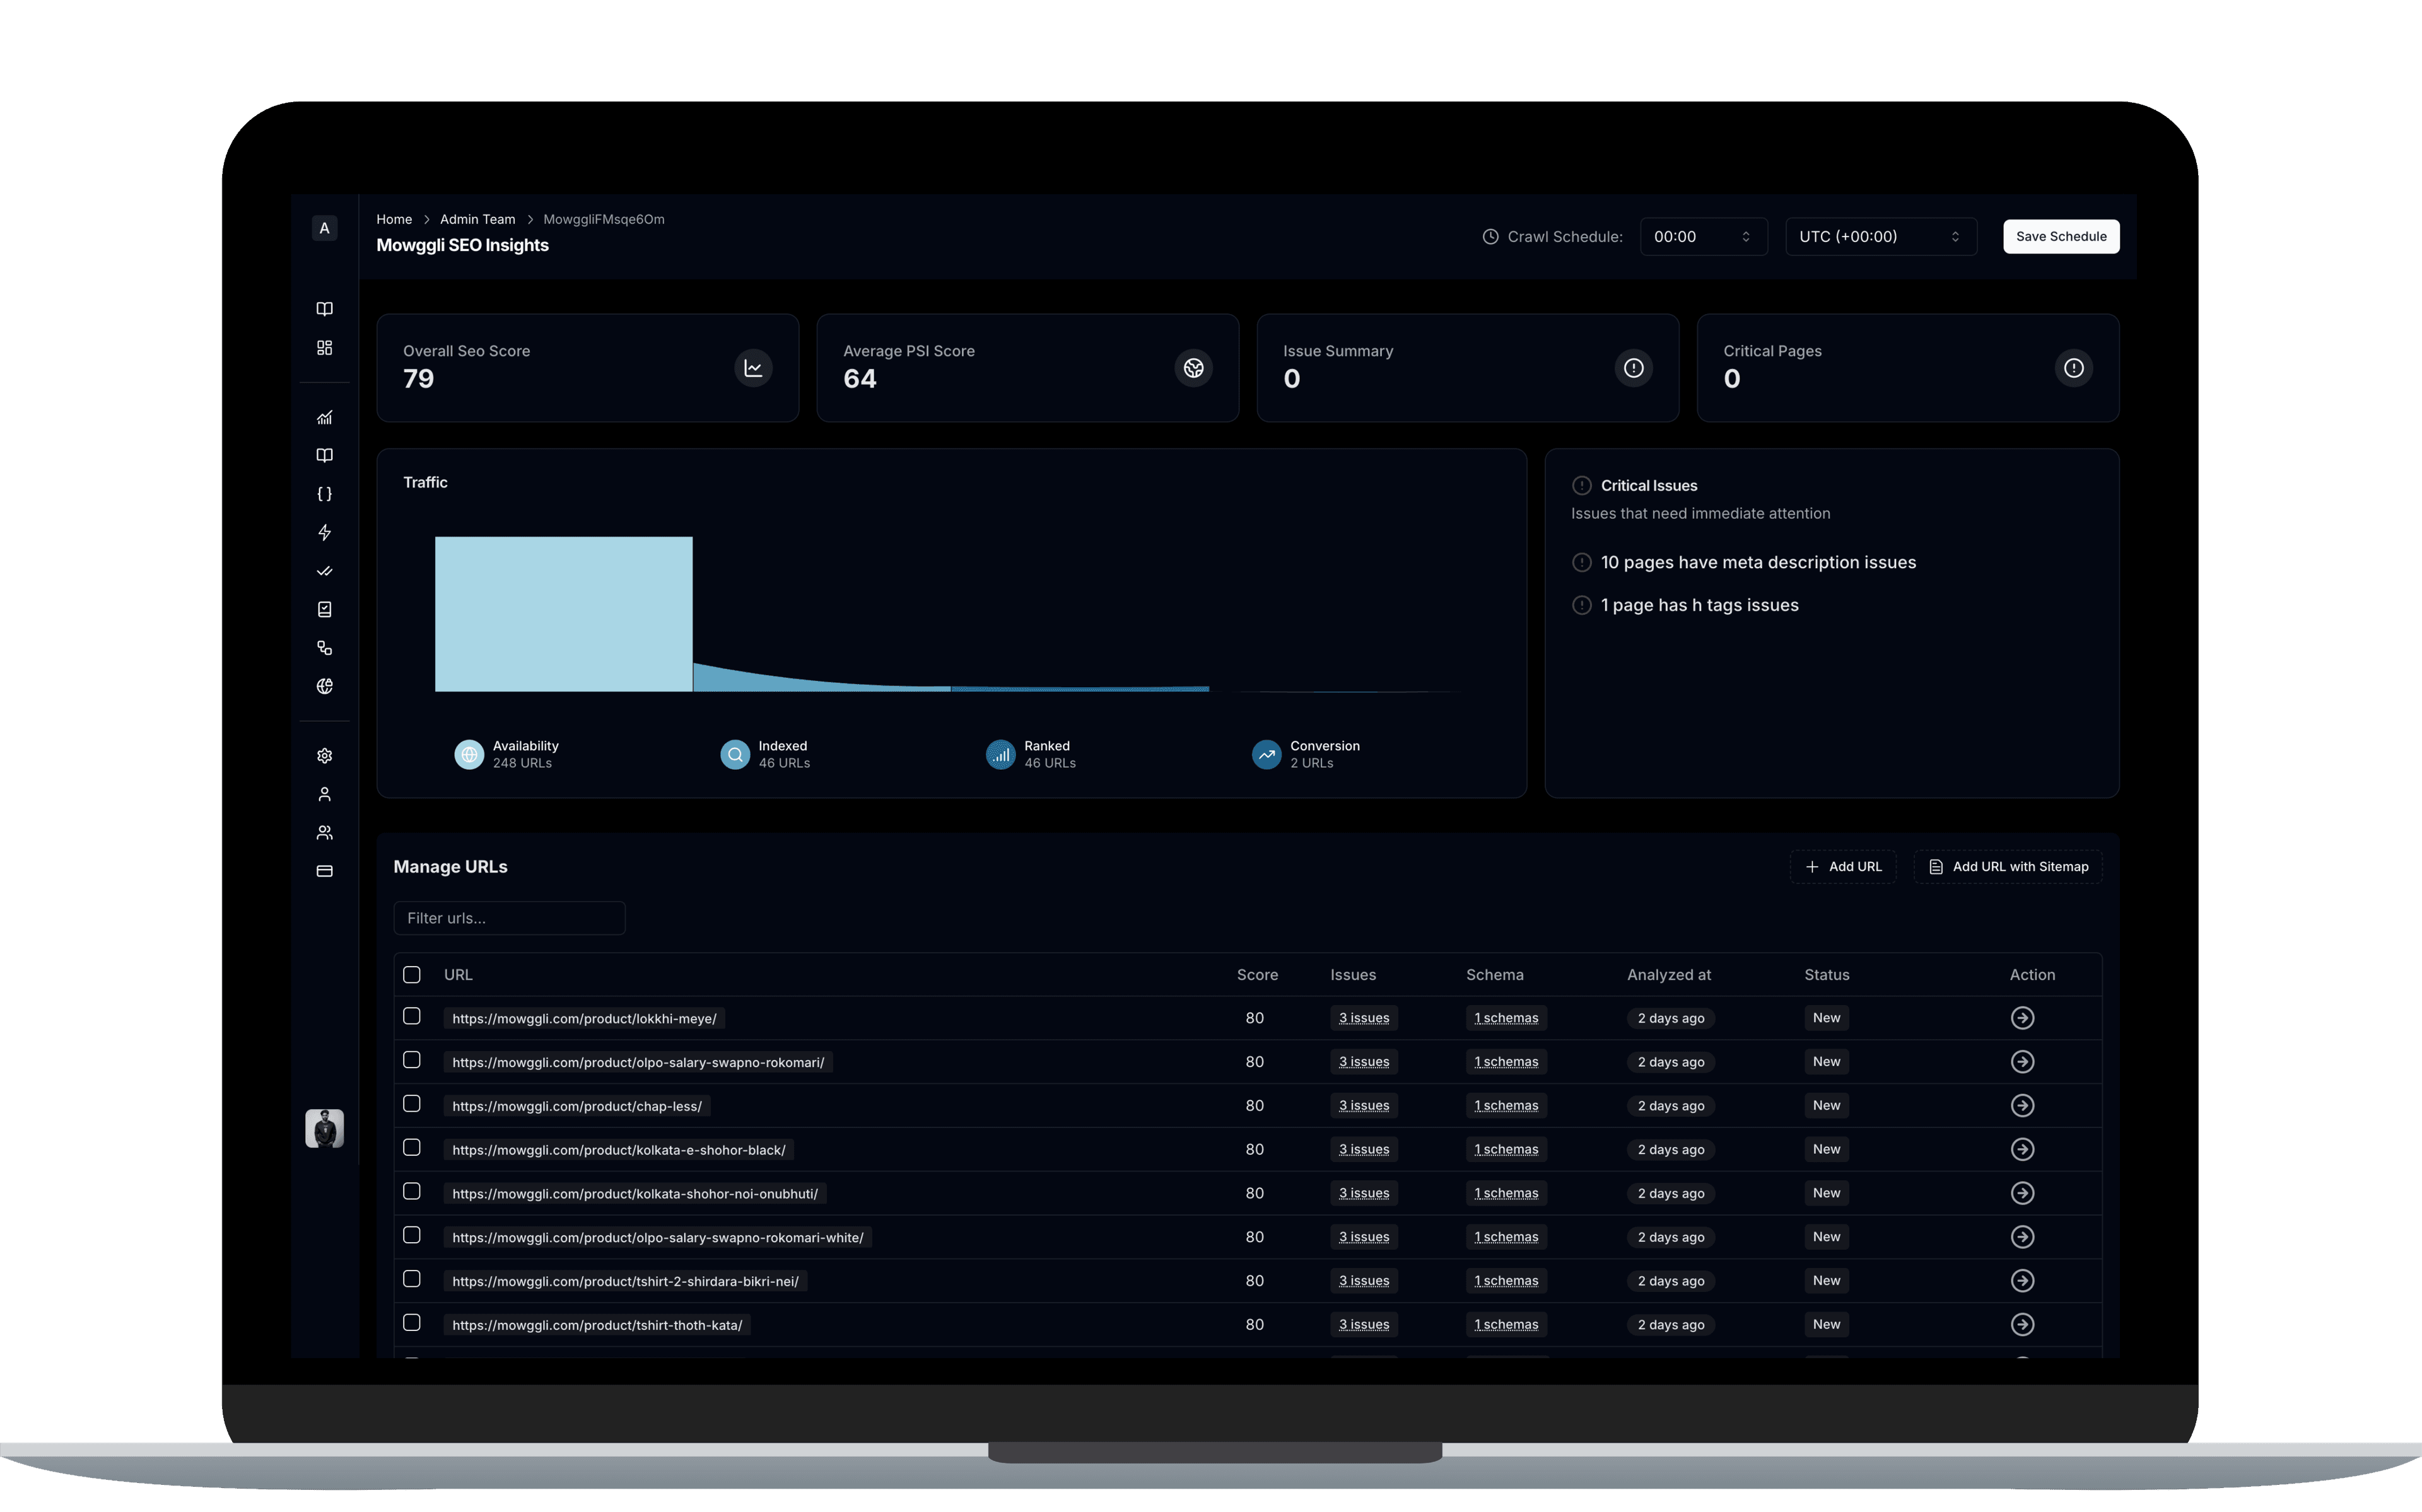The image size is (2422, 1512).
Task: Go to Admin Team in the breadcrumb
Action: coord(477,219)
